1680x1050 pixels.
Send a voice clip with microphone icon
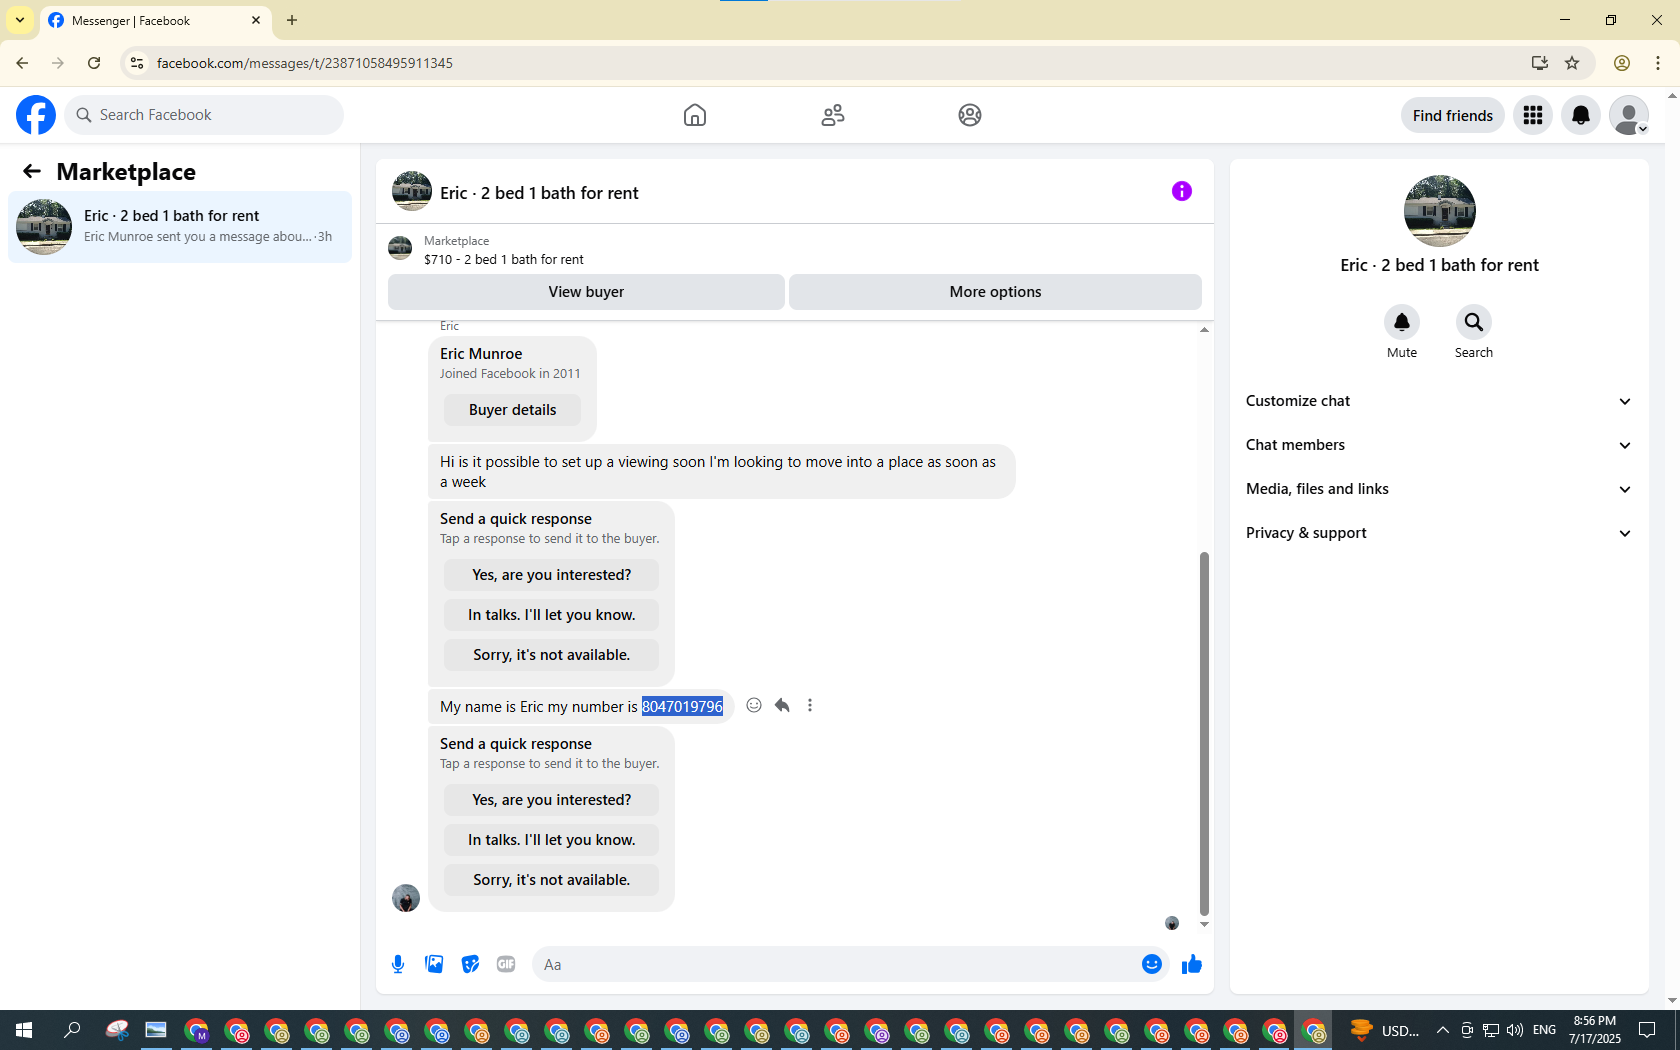click(x=398, y=964)
